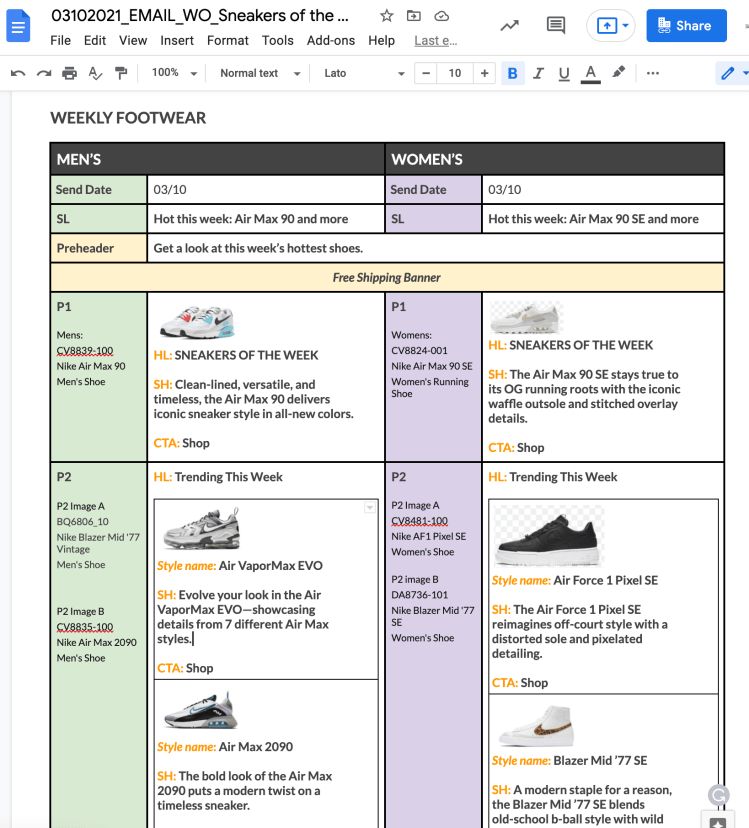This screenshot has width=749, height=828.
Task: Open the activity dashboard trend icon
Action: click(x=510, y=26)
